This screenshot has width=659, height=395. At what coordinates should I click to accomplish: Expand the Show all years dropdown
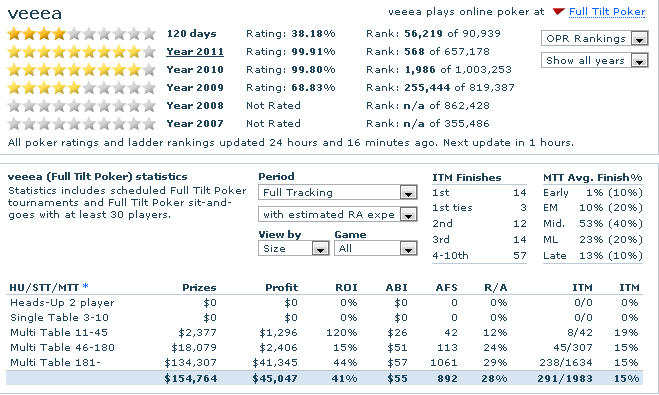click(x=595, y=61)
